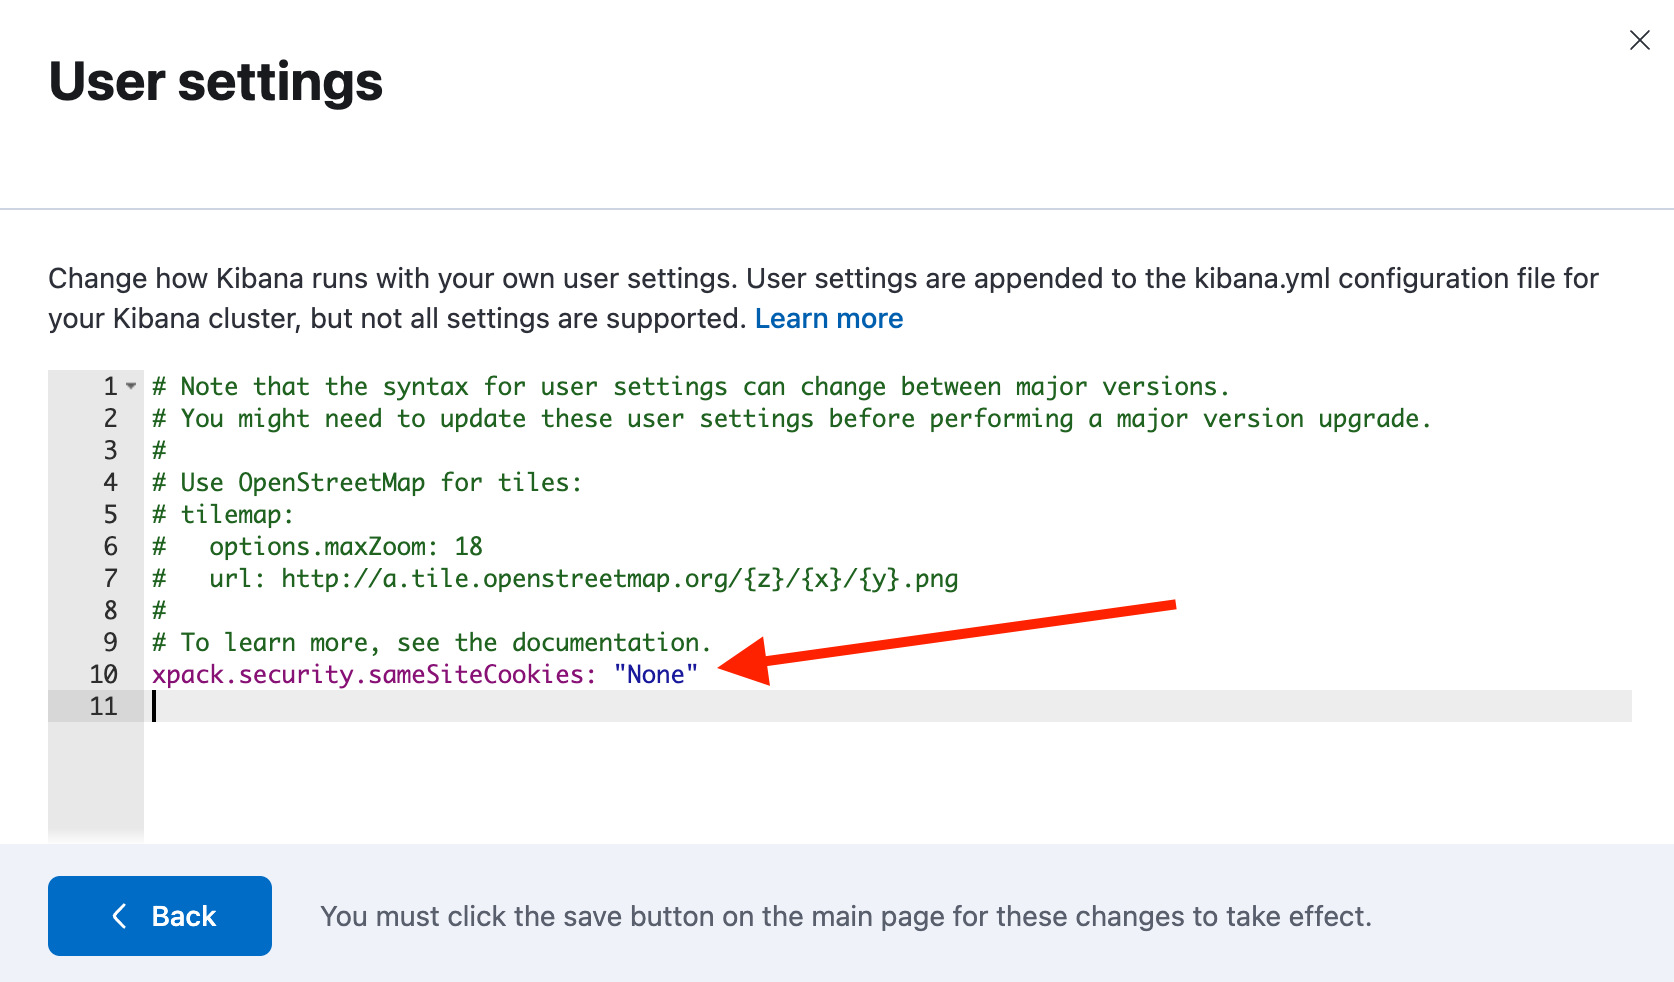This screenshot has width=1674, height=982.
Task: Click the chevron icon in the Back button
Action: [120, 916]
